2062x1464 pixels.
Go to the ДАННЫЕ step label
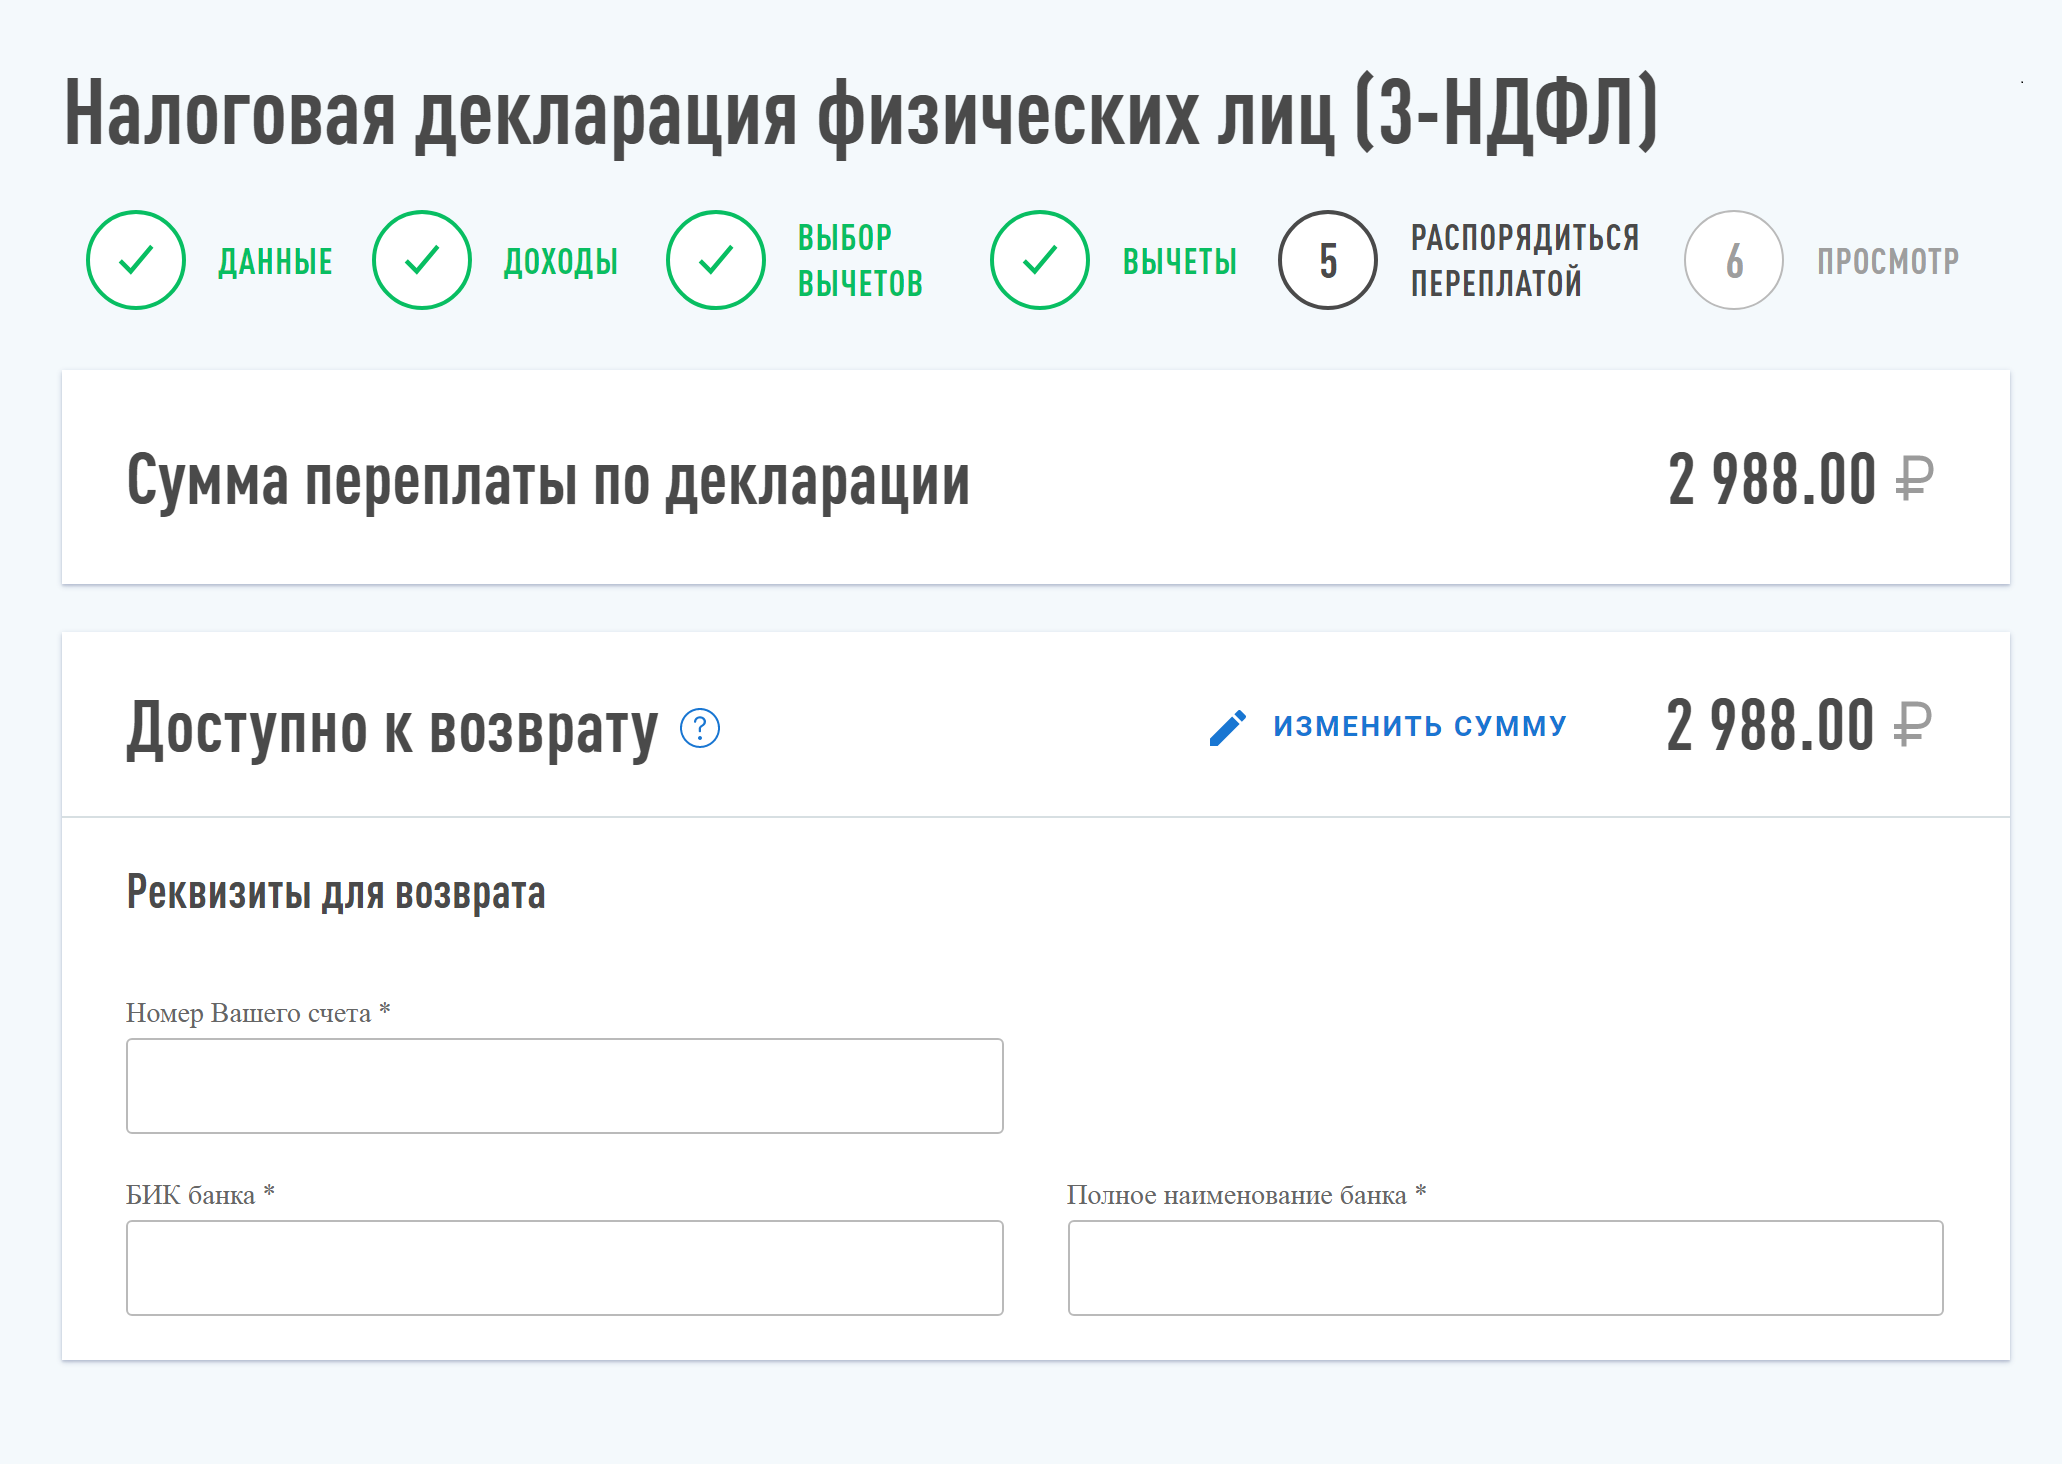coord(275,261)
